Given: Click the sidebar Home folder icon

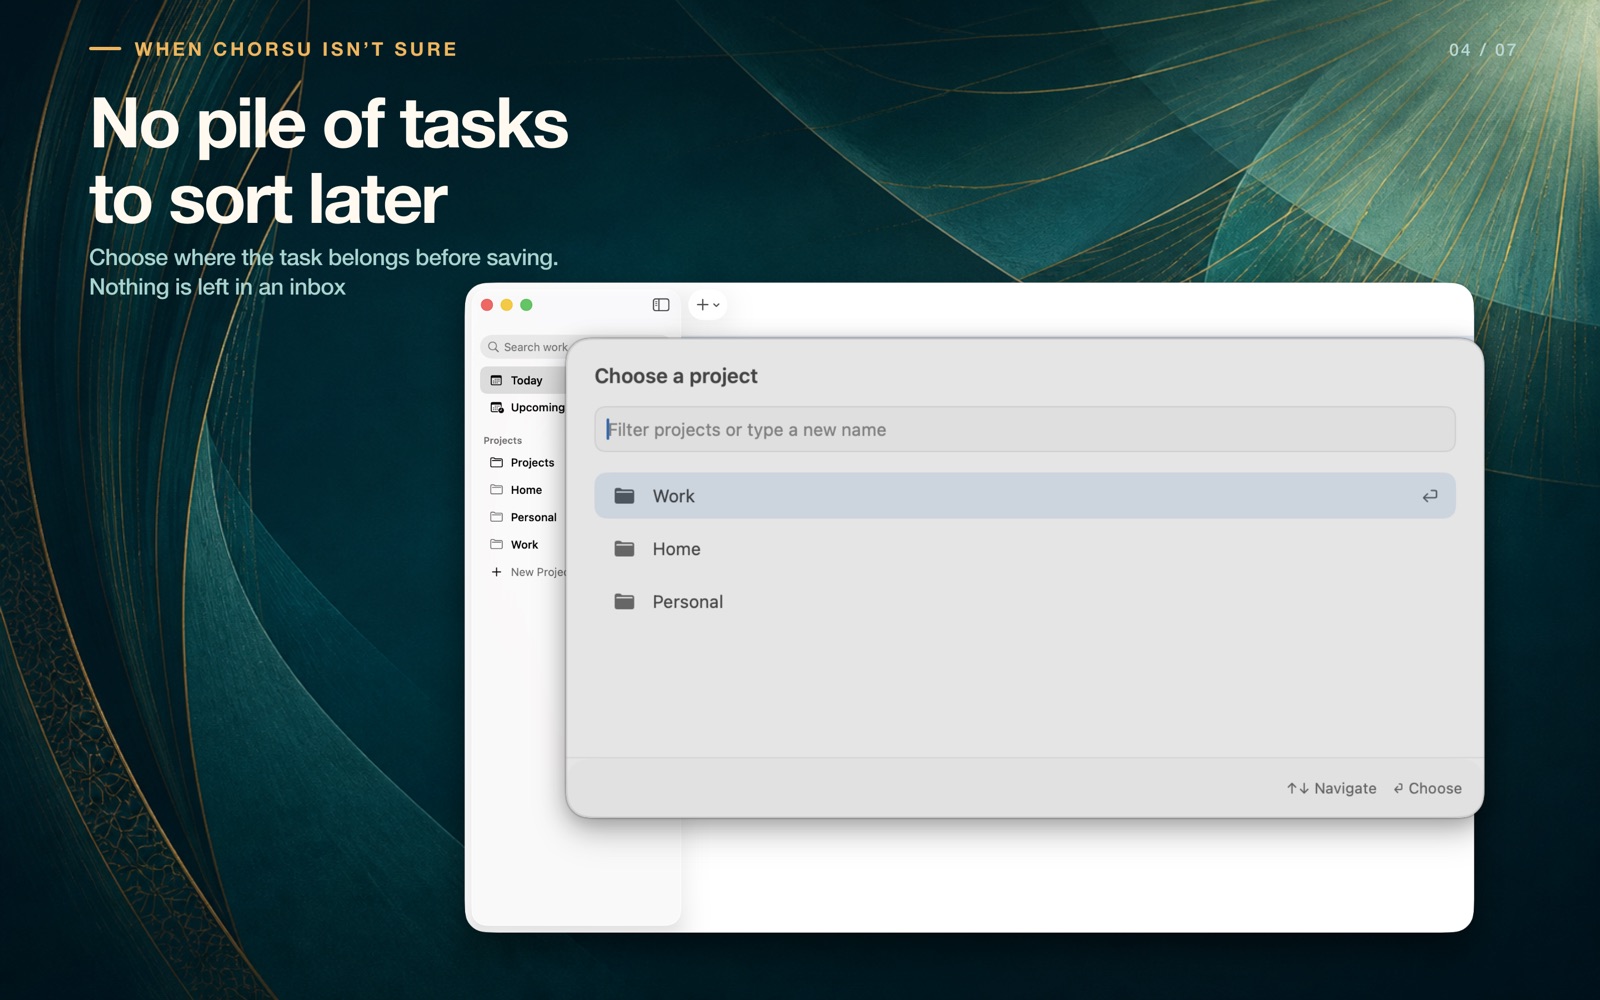Looking at the screenshot, I should pos(496,490).
